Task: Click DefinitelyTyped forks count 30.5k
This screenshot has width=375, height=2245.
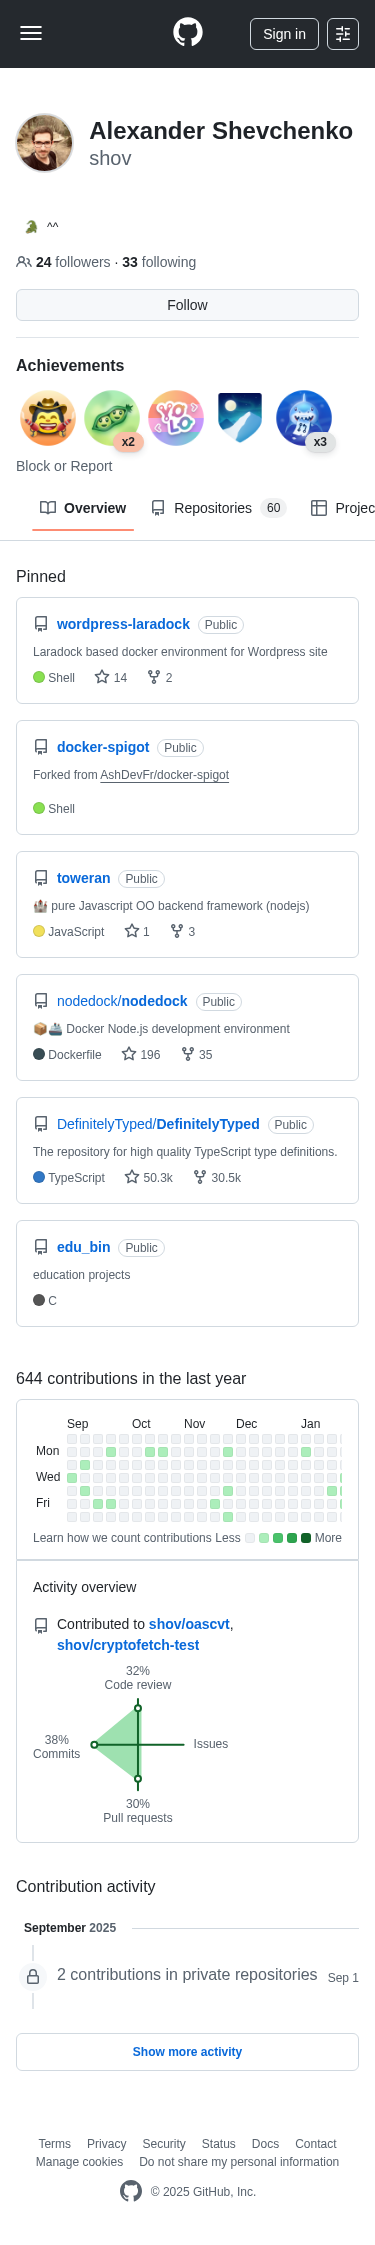Action: click(x=217, y=1177)
